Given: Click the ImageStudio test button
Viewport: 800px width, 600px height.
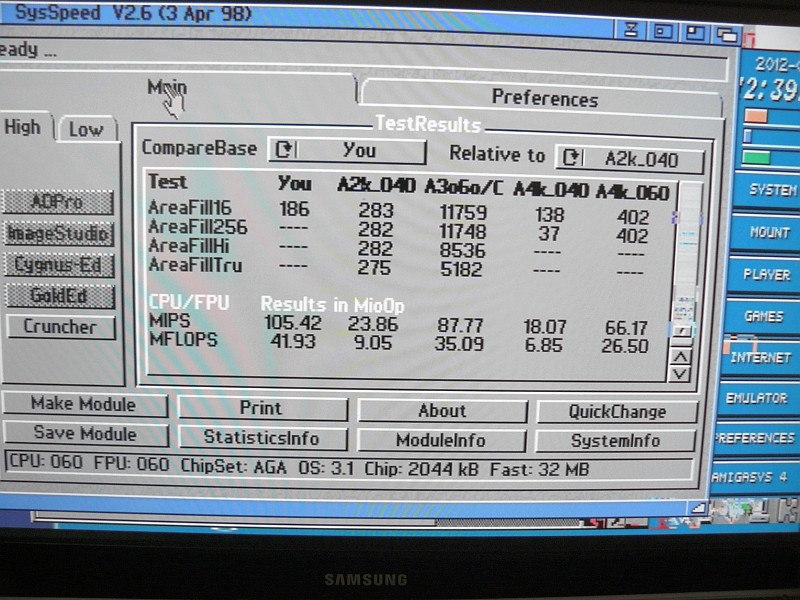Looking at the screenshot, I should pos(58,234).
